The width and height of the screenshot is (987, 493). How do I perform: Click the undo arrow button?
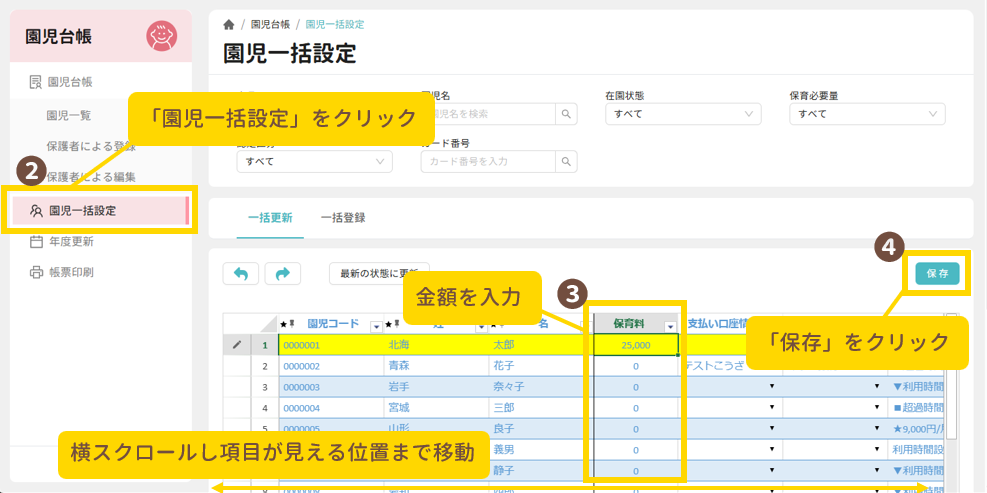pos(240,273)
